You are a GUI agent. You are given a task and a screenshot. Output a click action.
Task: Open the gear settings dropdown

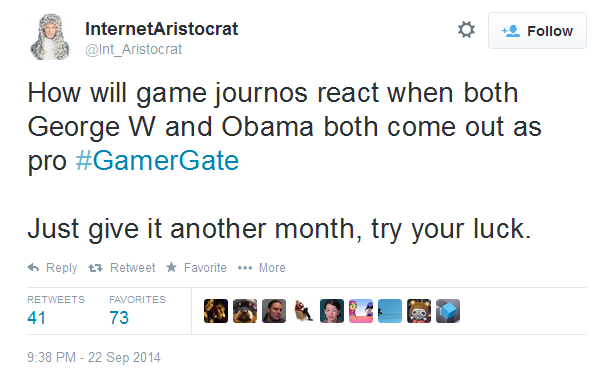point(466,30)
